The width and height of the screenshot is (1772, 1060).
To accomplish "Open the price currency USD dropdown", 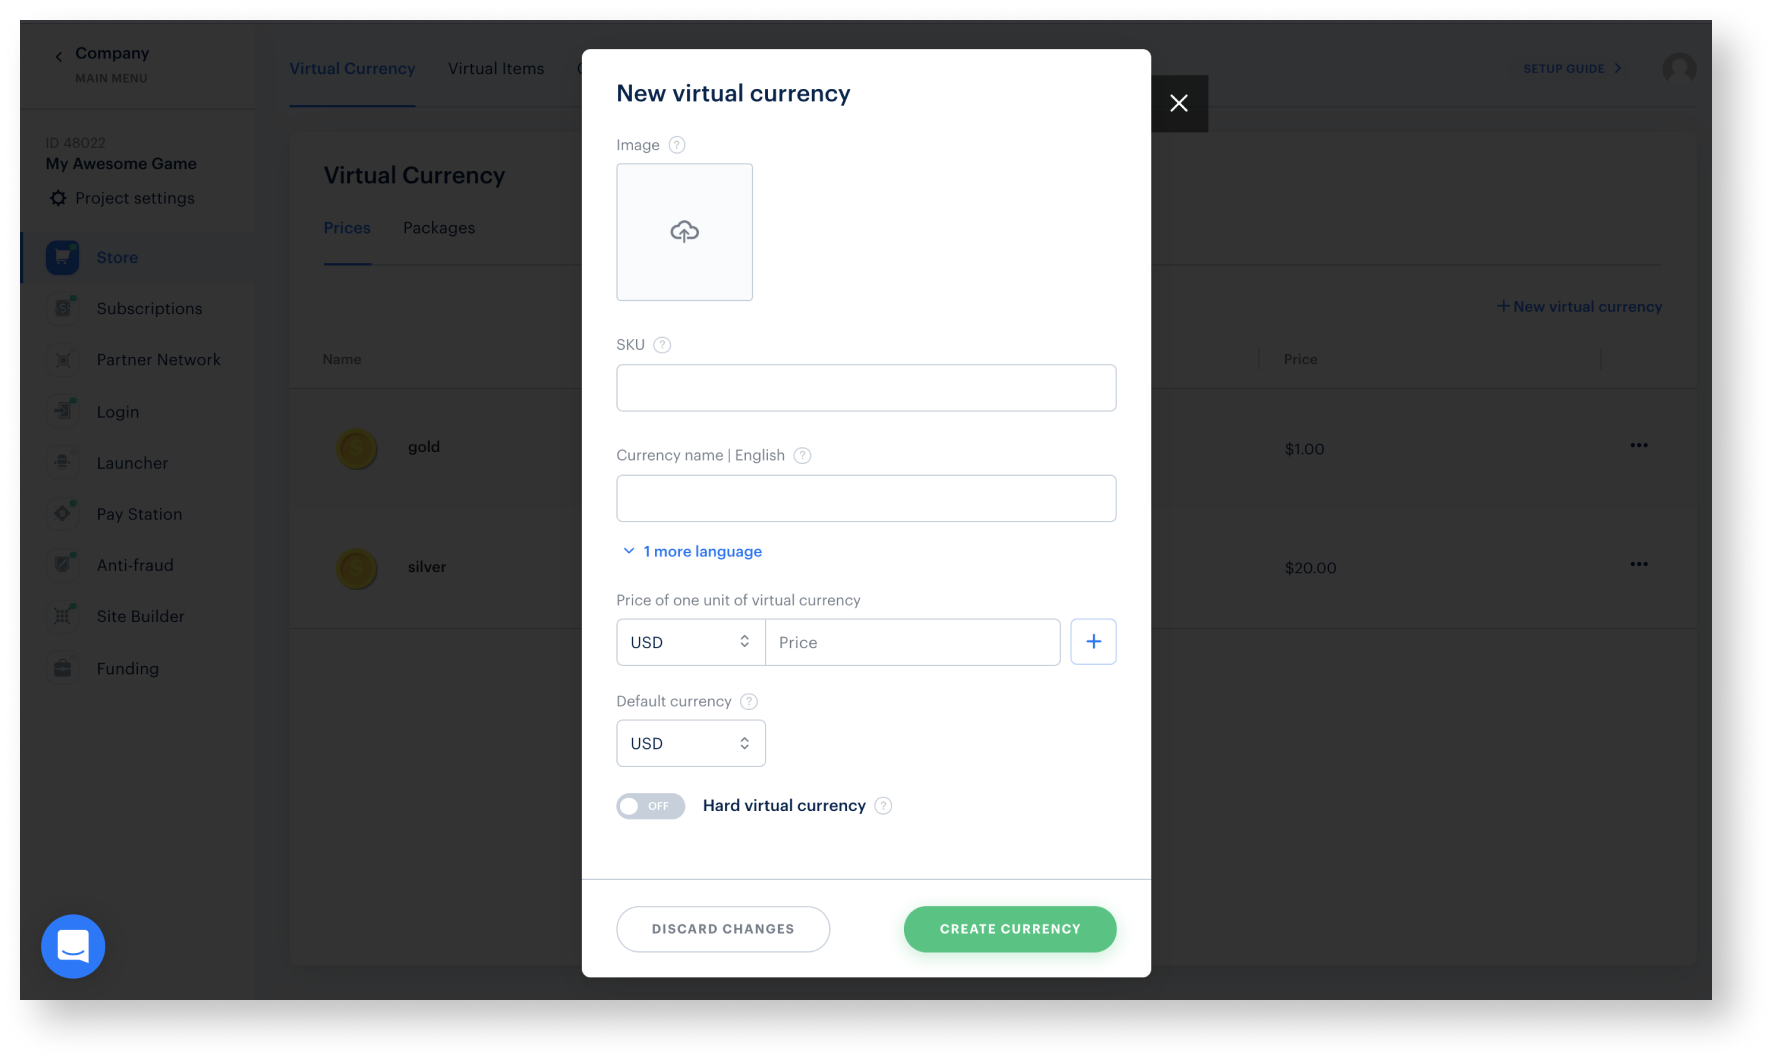I will click(x=690, y=642).
